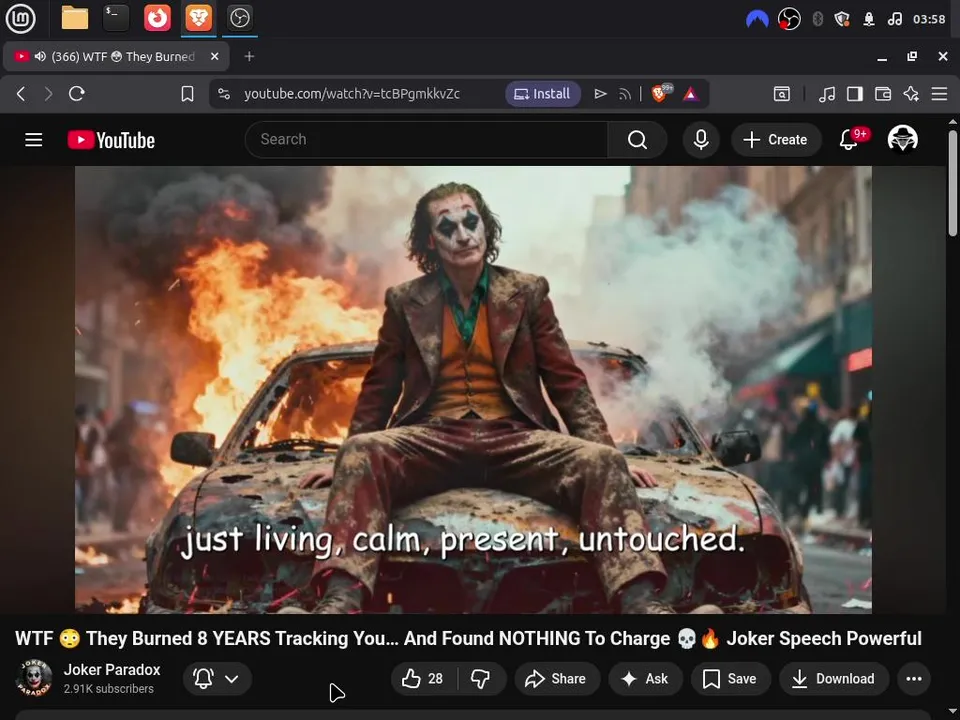960x720 pixels.
Task: Click the youtube.com address bar URL
Action: [x=352, y=94]
